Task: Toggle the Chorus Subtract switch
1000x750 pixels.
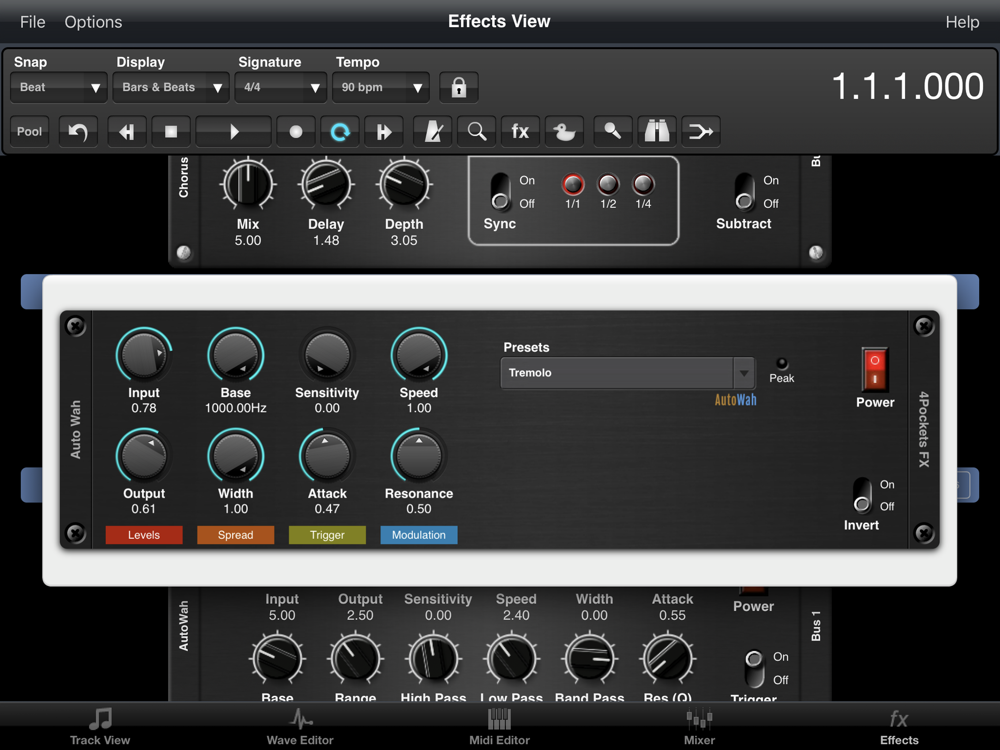Action: [x=744, y=191]
